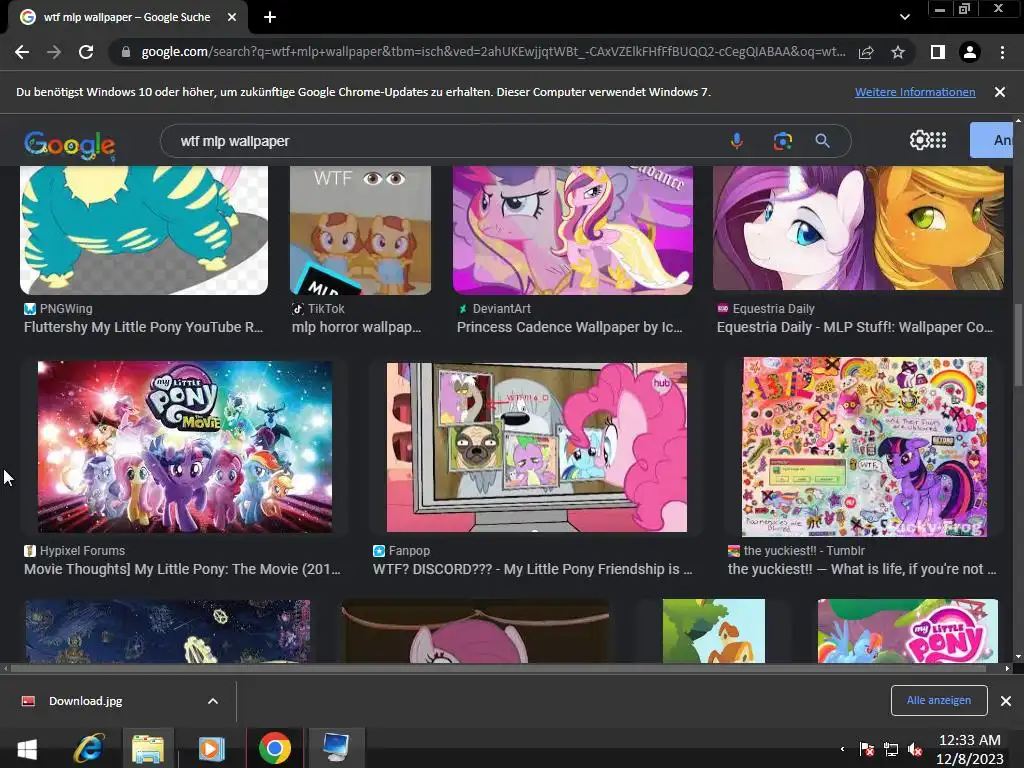The image size is (1024, 768).
Task: Switch to Chrome in the taskbar
Action: [275, 748]
